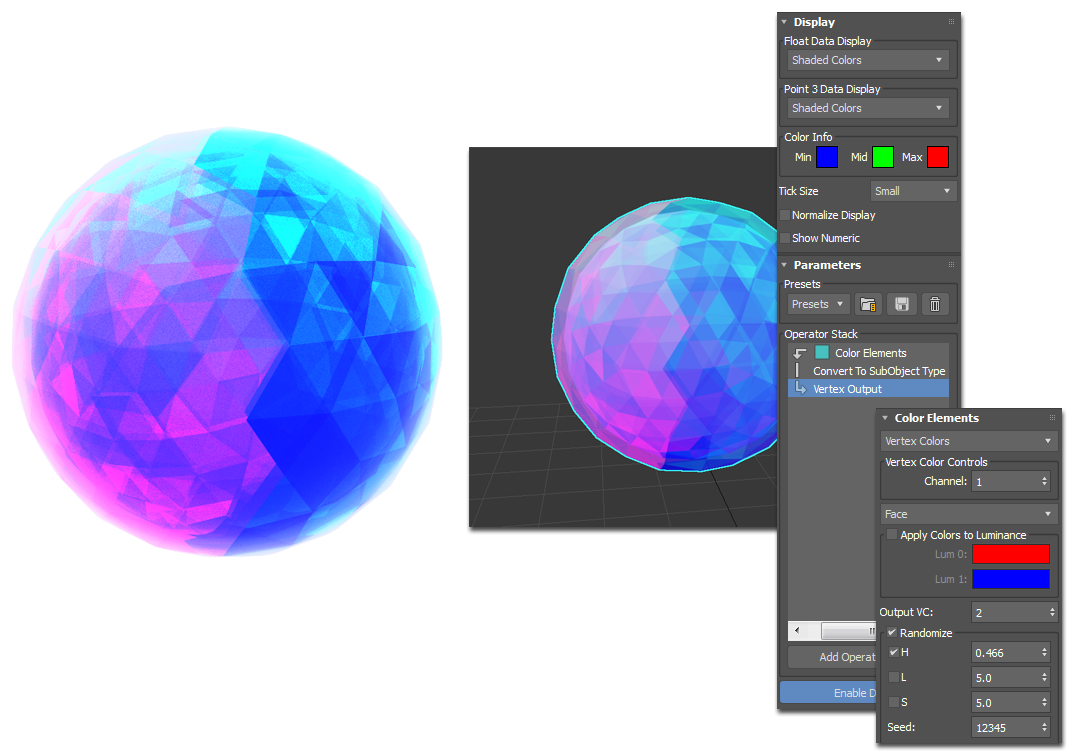Click the Seed spinner arrows

[x=1044, y=728]
